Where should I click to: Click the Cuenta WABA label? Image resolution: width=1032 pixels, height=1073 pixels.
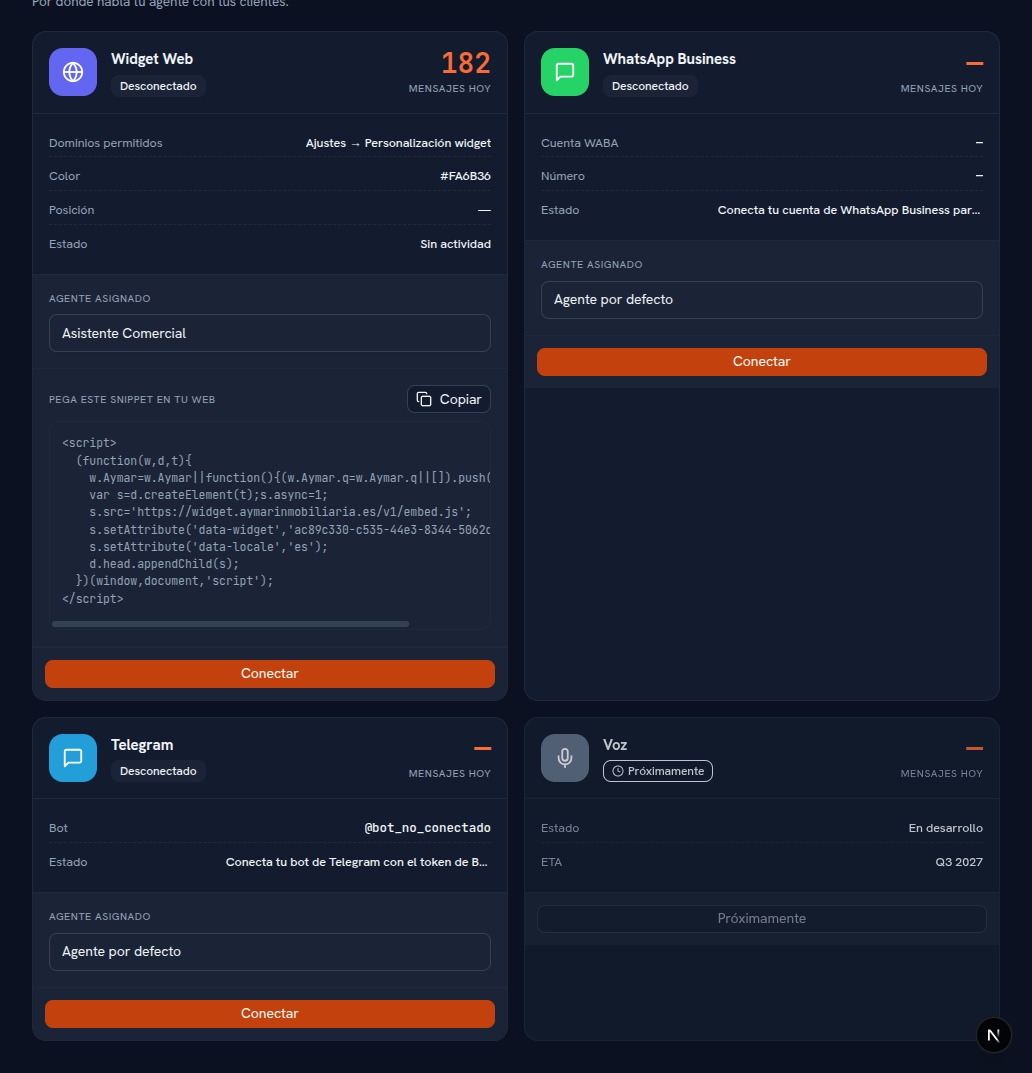[x=579, y=143]
